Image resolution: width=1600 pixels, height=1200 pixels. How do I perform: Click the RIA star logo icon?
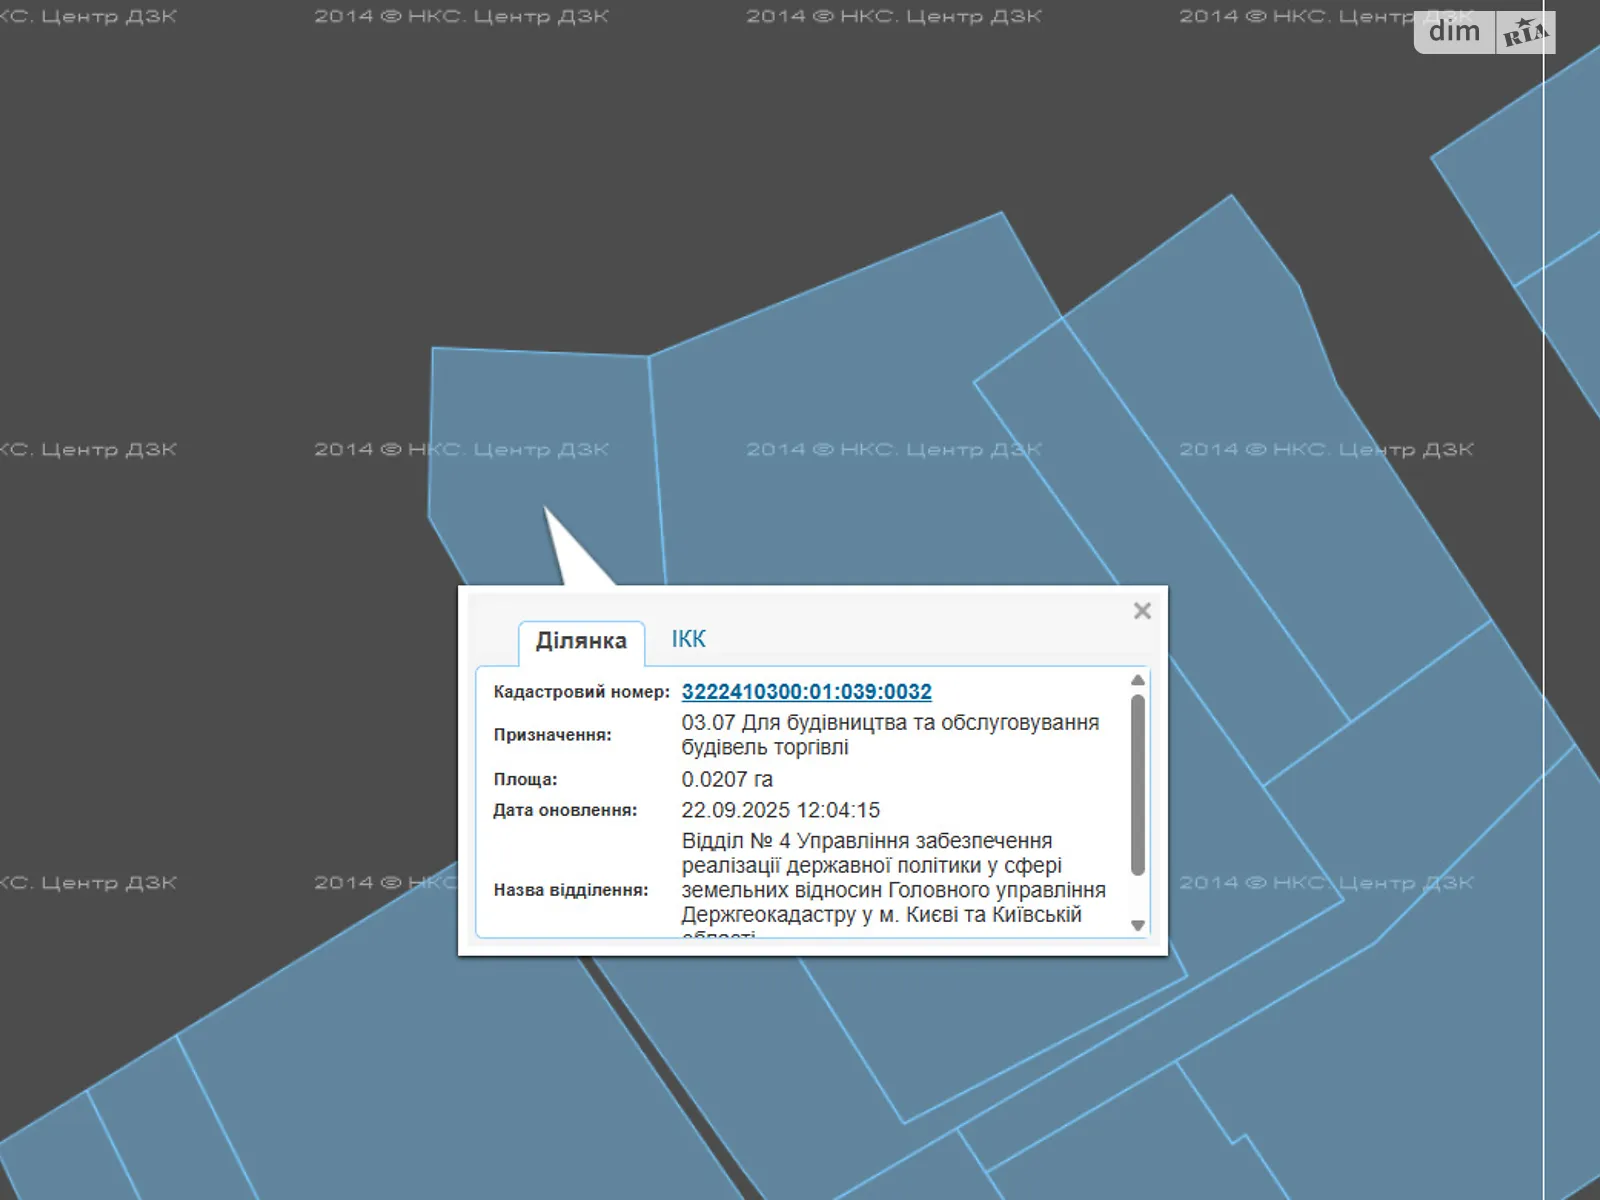coord(1524,34)
